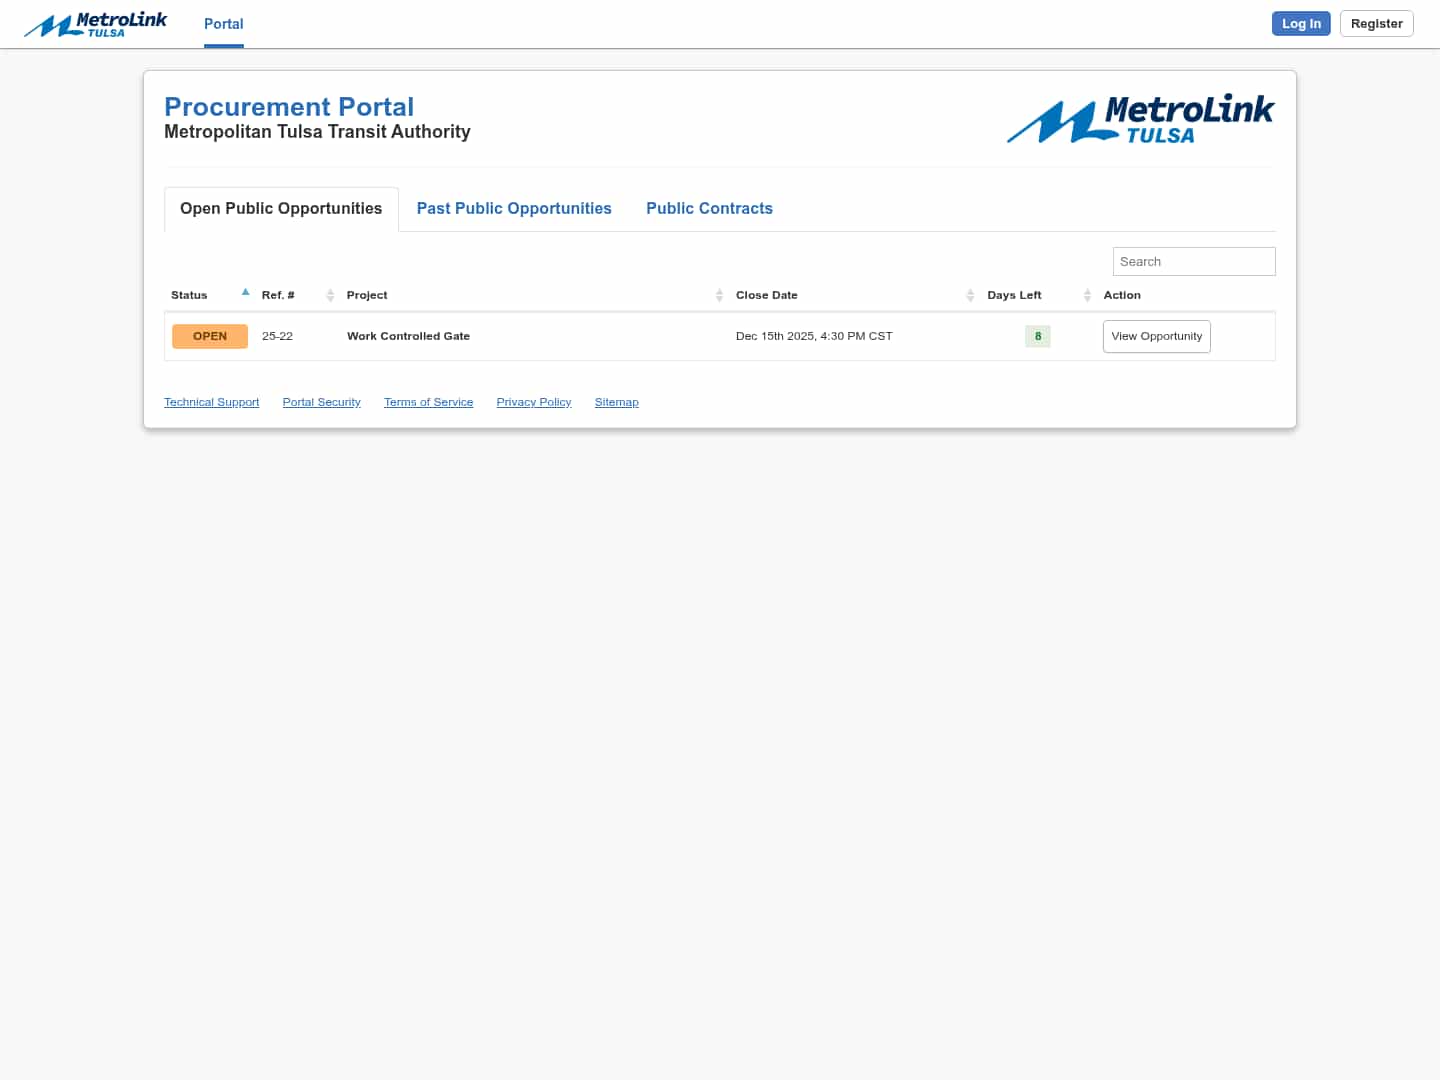Click View Opportunity for Work Controlled Gate
This screenshot has height=1080, width=1440.
1157,337
